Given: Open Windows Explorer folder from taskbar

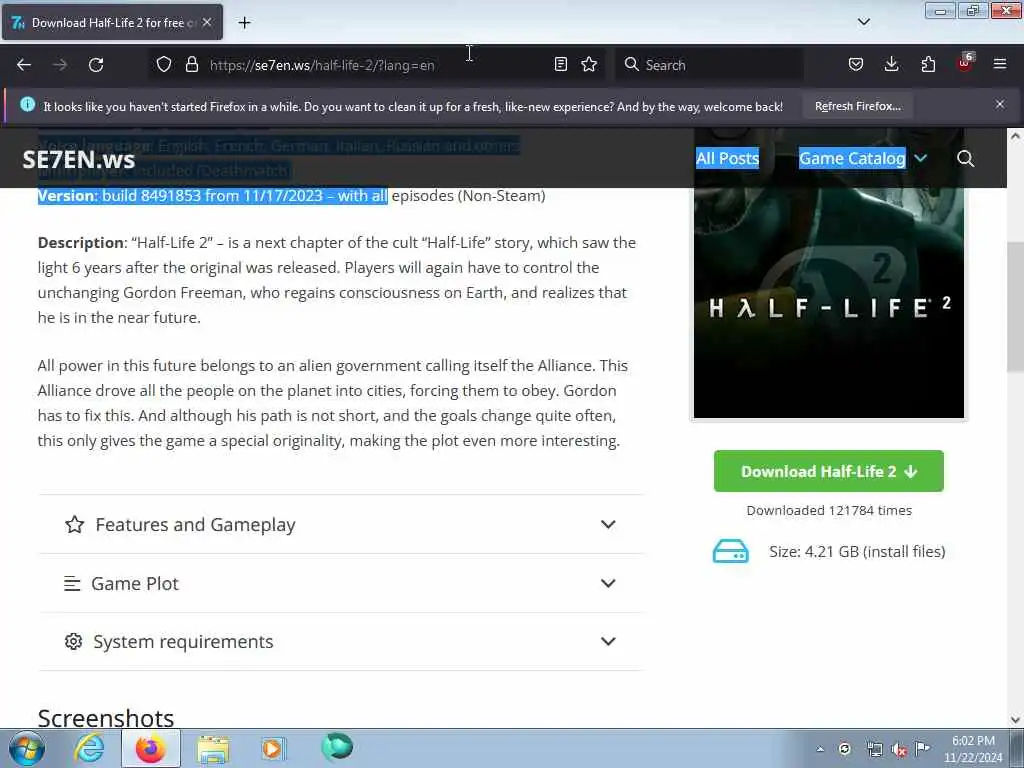Looking at the screenshot, I should coord(213,748).
